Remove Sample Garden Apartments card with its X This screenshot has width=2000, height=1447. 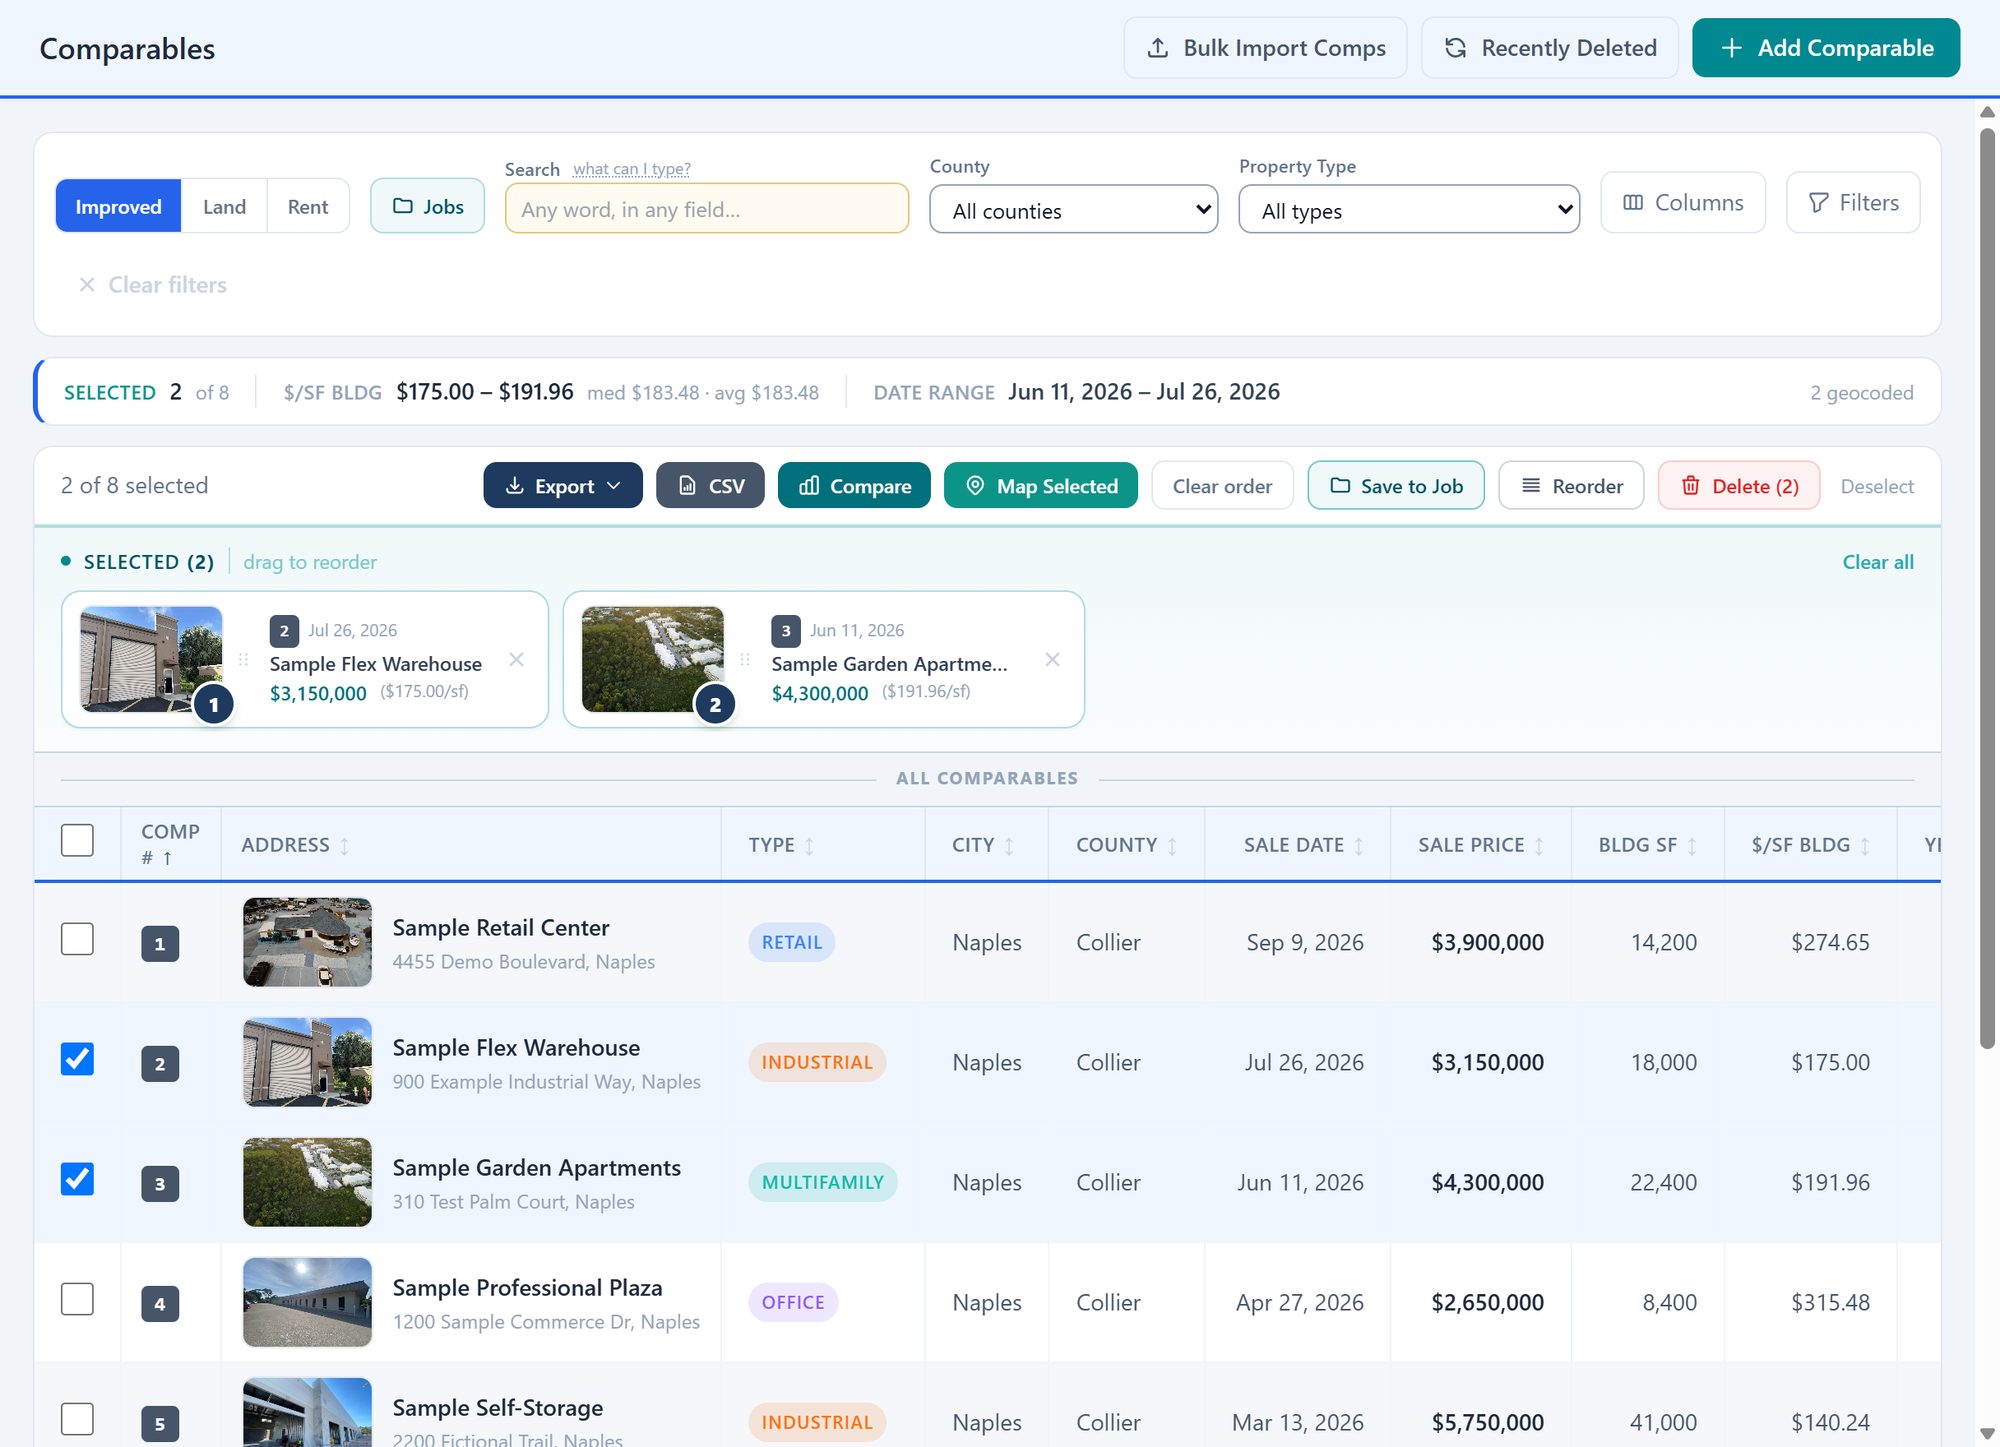[x=1052, y=659]
